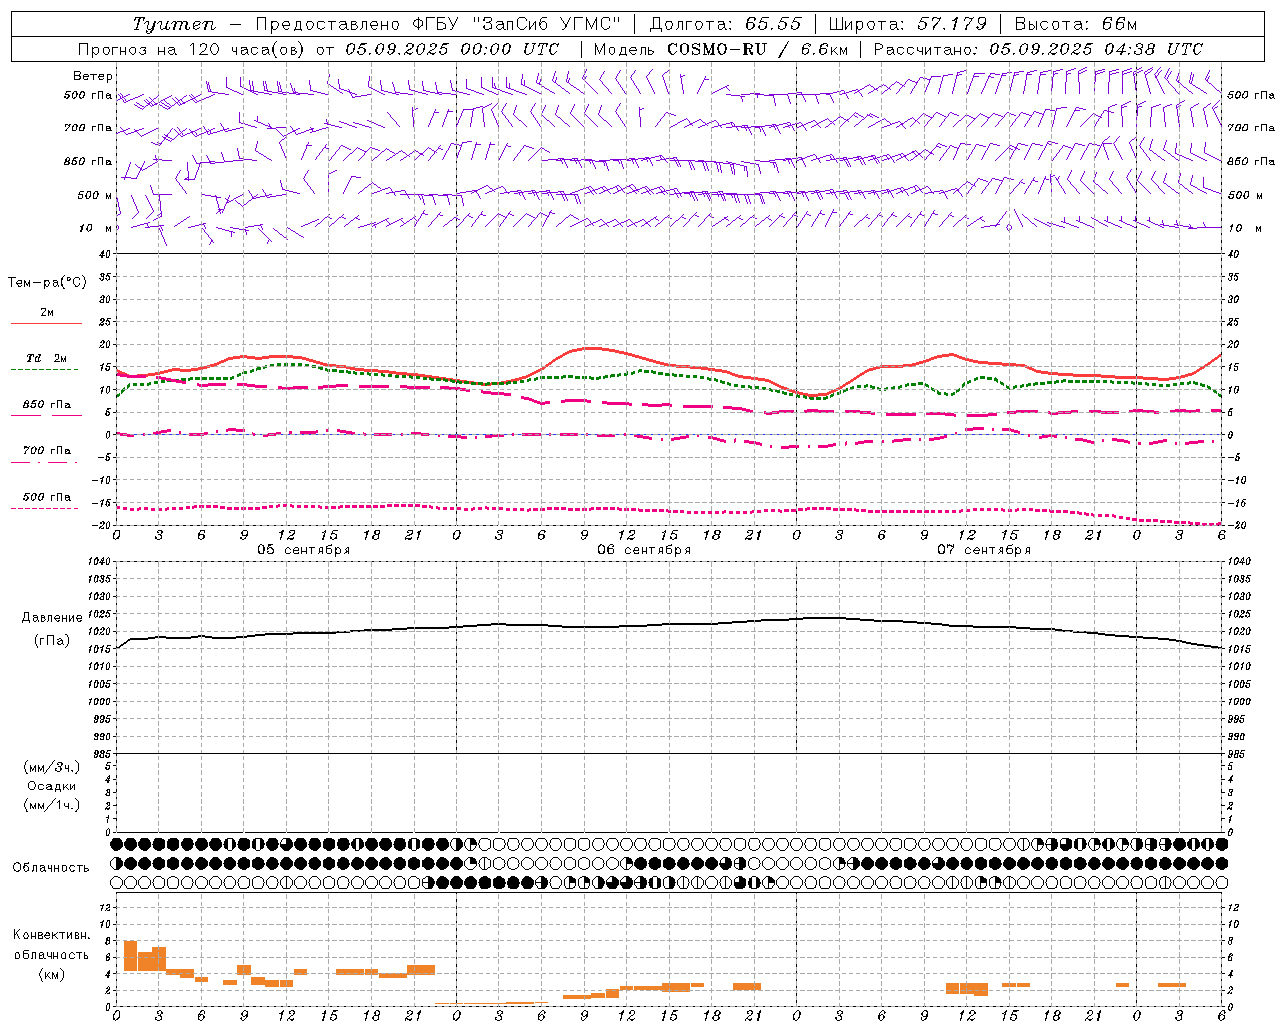Click the '700 гПа' temperature legend entry
This screenshot has height=1024, width=1280.
(x=46, y=451)
